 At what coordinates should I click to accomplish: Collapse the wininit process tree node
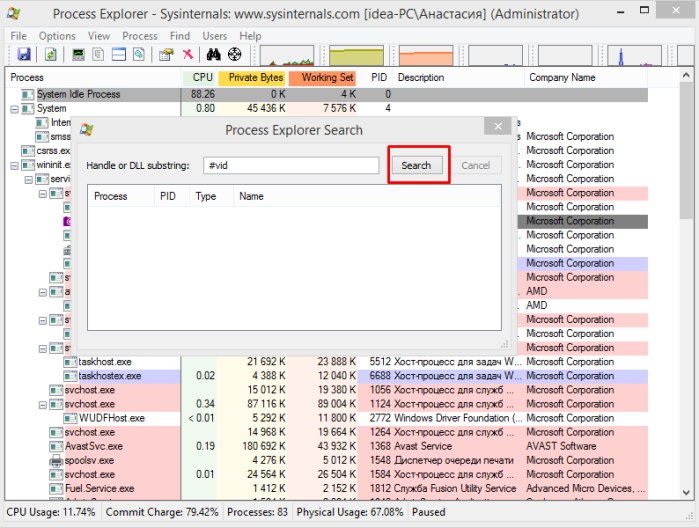coord(15,165)
